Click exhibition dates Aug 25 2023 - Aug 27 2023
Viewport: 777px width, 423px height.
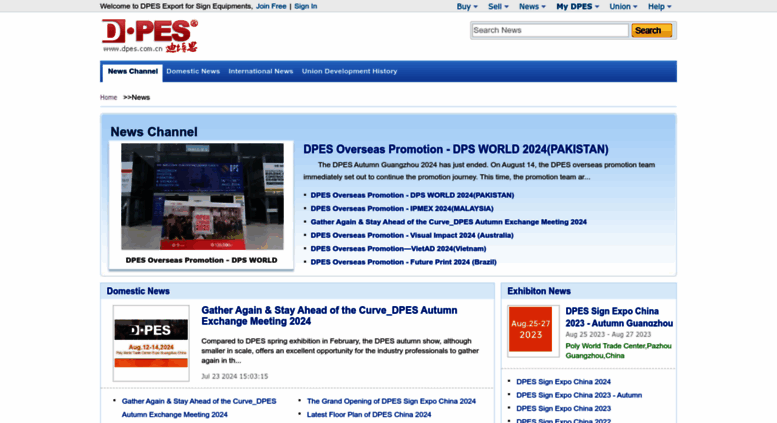(x=608, y=334)
